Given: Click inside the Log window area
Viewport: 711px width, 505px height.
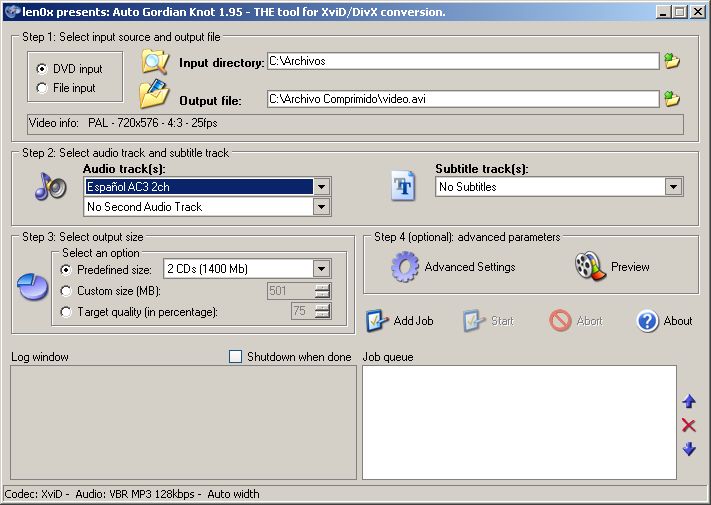Looking at the screenshot, I should (x=183, y=422).
